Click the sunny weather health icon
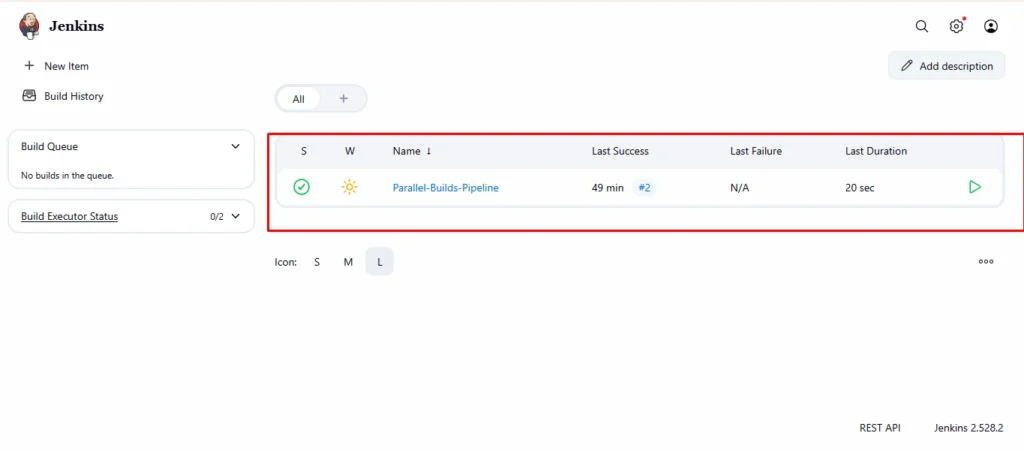Image resolution: width=1024 pixels, height=451 pixels. click(x=349, y=187)
